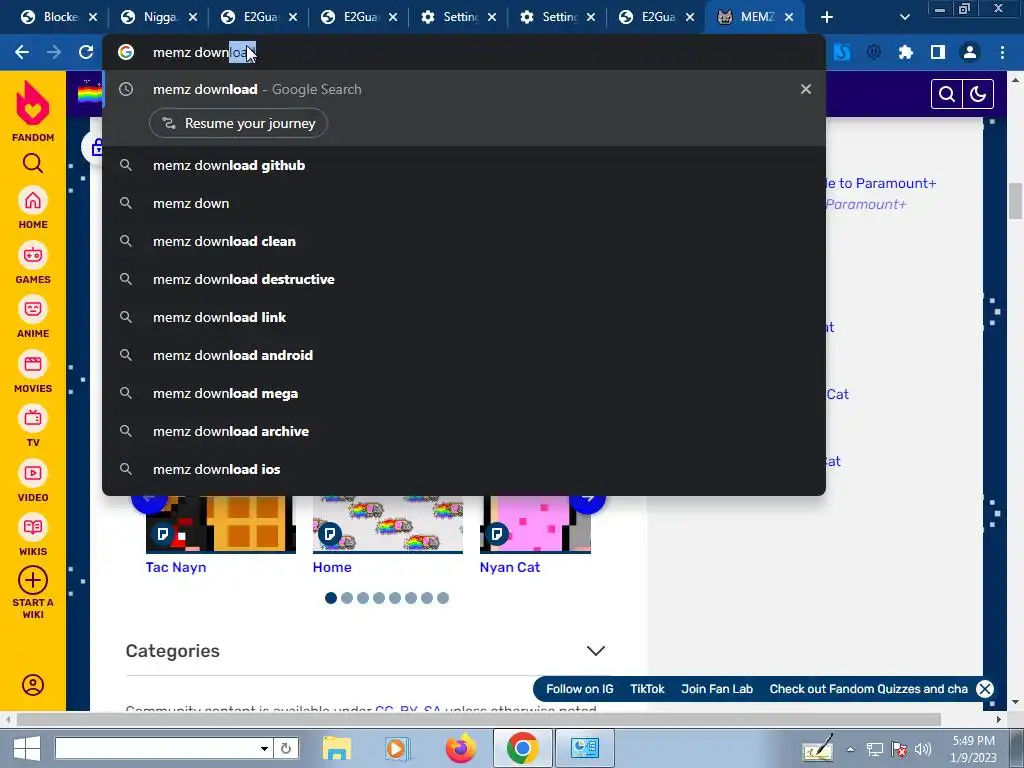This screenshot has height=768, width=1024.
Task: Reload the current page
Action: 86,52
